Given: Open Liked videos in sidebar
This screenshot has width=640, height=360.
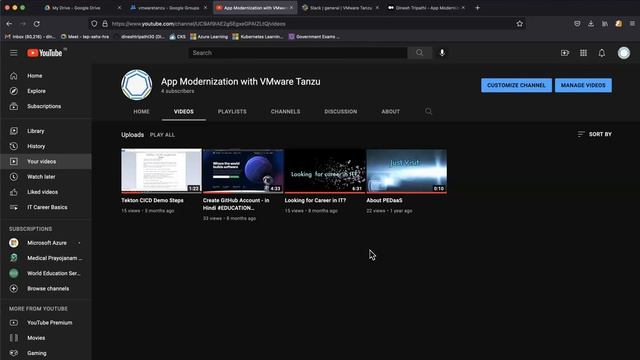Looking at the screenshot, I should point(46,192).
